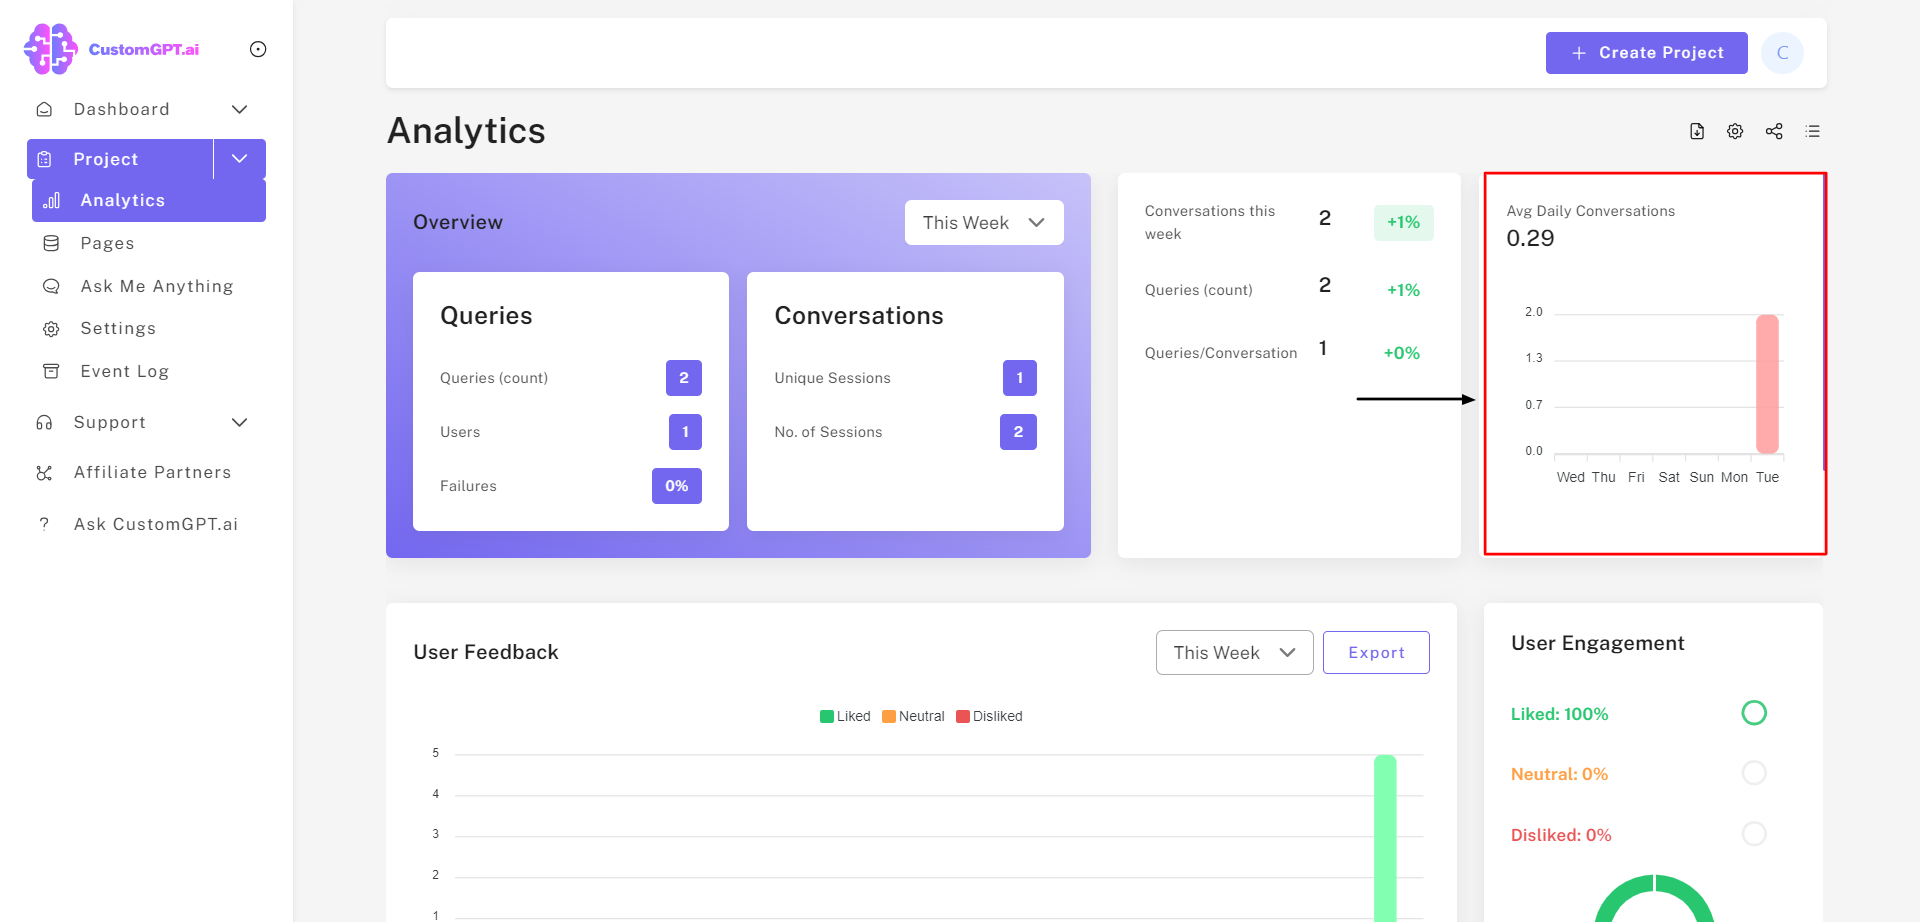Expand the Dashboard menu chevron
1920x922 pixels.
[240, 109]
